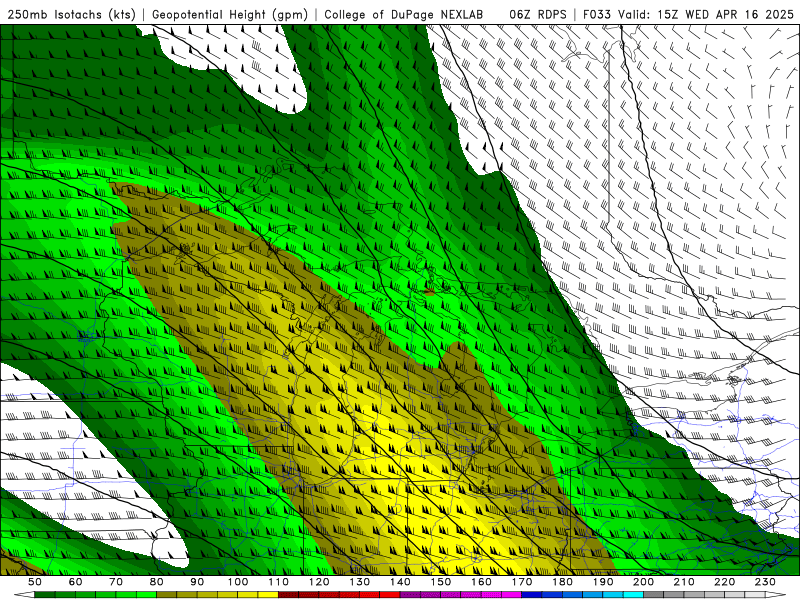The image size is (800, 600).
Task: Click the "250mb Isotachs (kts)" title text
Action: tap(71, 14)
